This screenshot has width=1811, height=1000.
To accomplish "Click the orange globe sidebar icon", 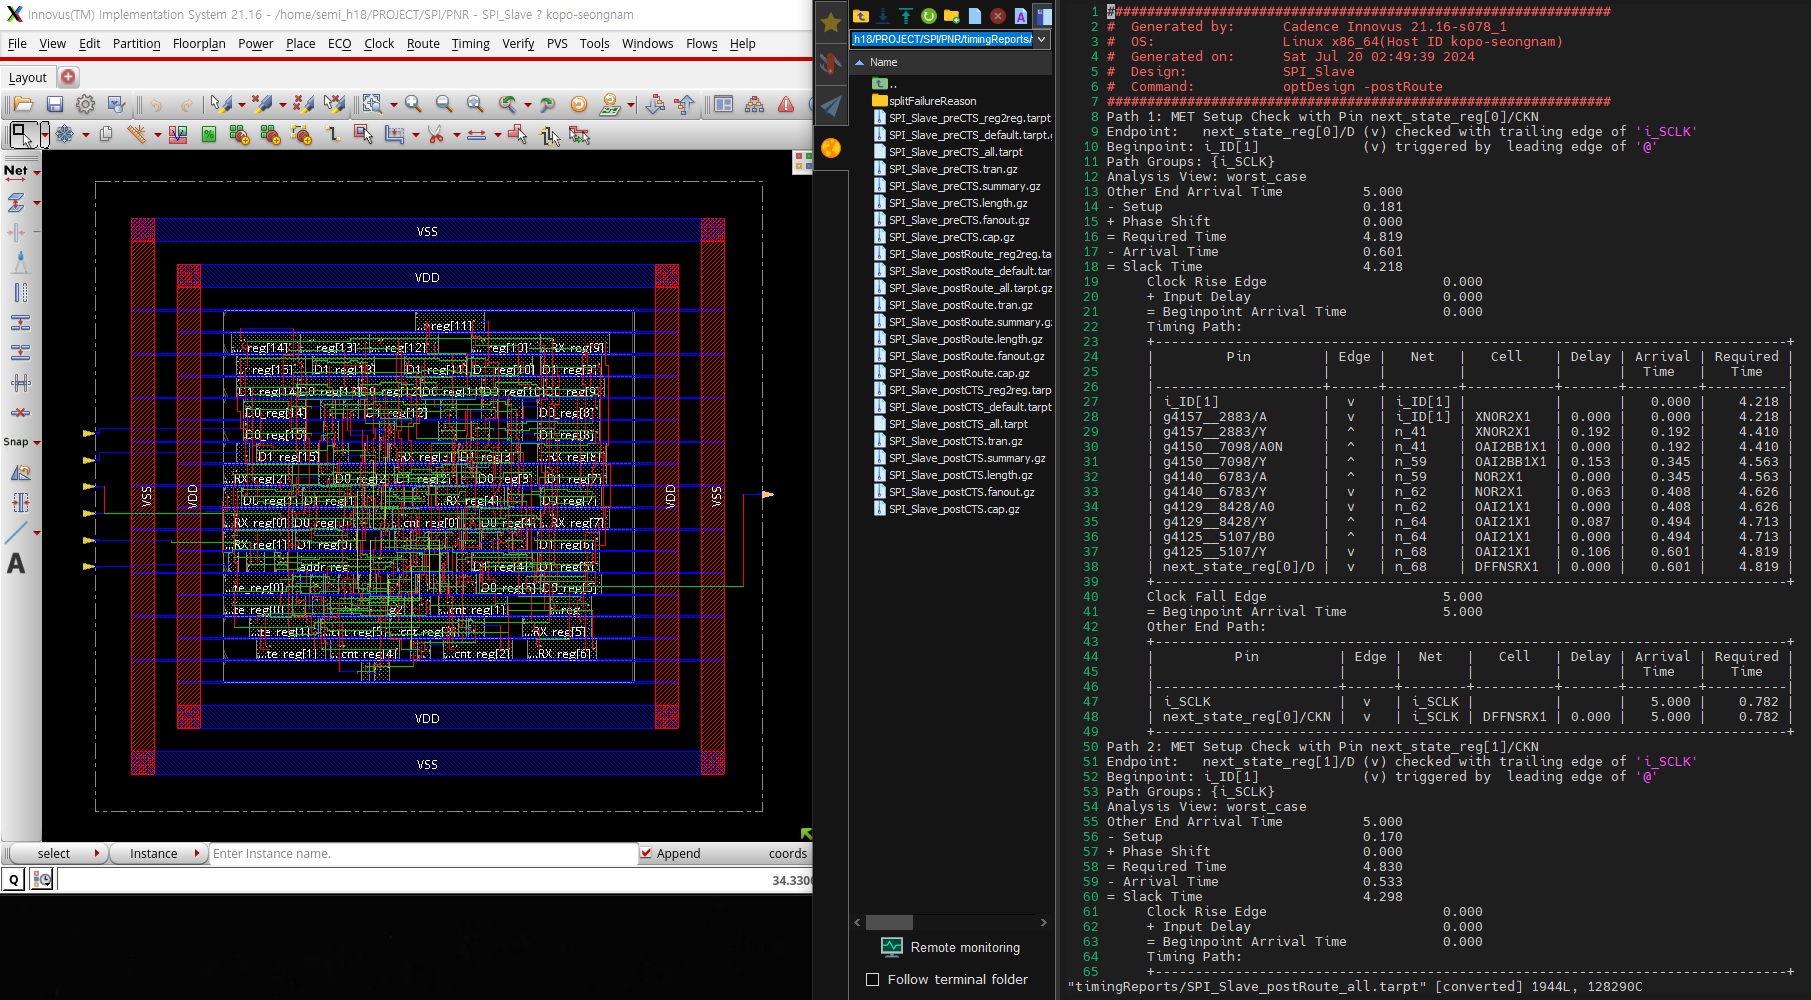I will click(830, 148).
